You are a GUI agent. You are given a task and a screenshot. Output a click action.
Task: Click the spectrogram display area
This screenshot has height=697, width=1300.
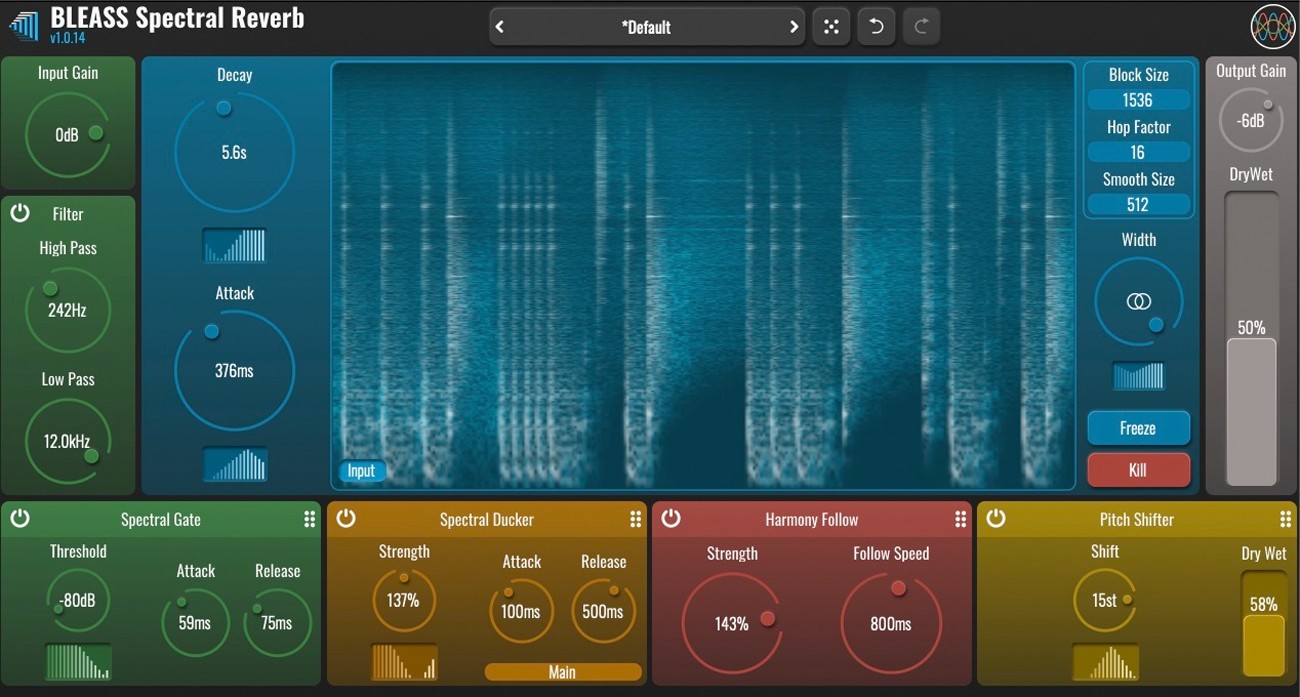click(703, 276)
